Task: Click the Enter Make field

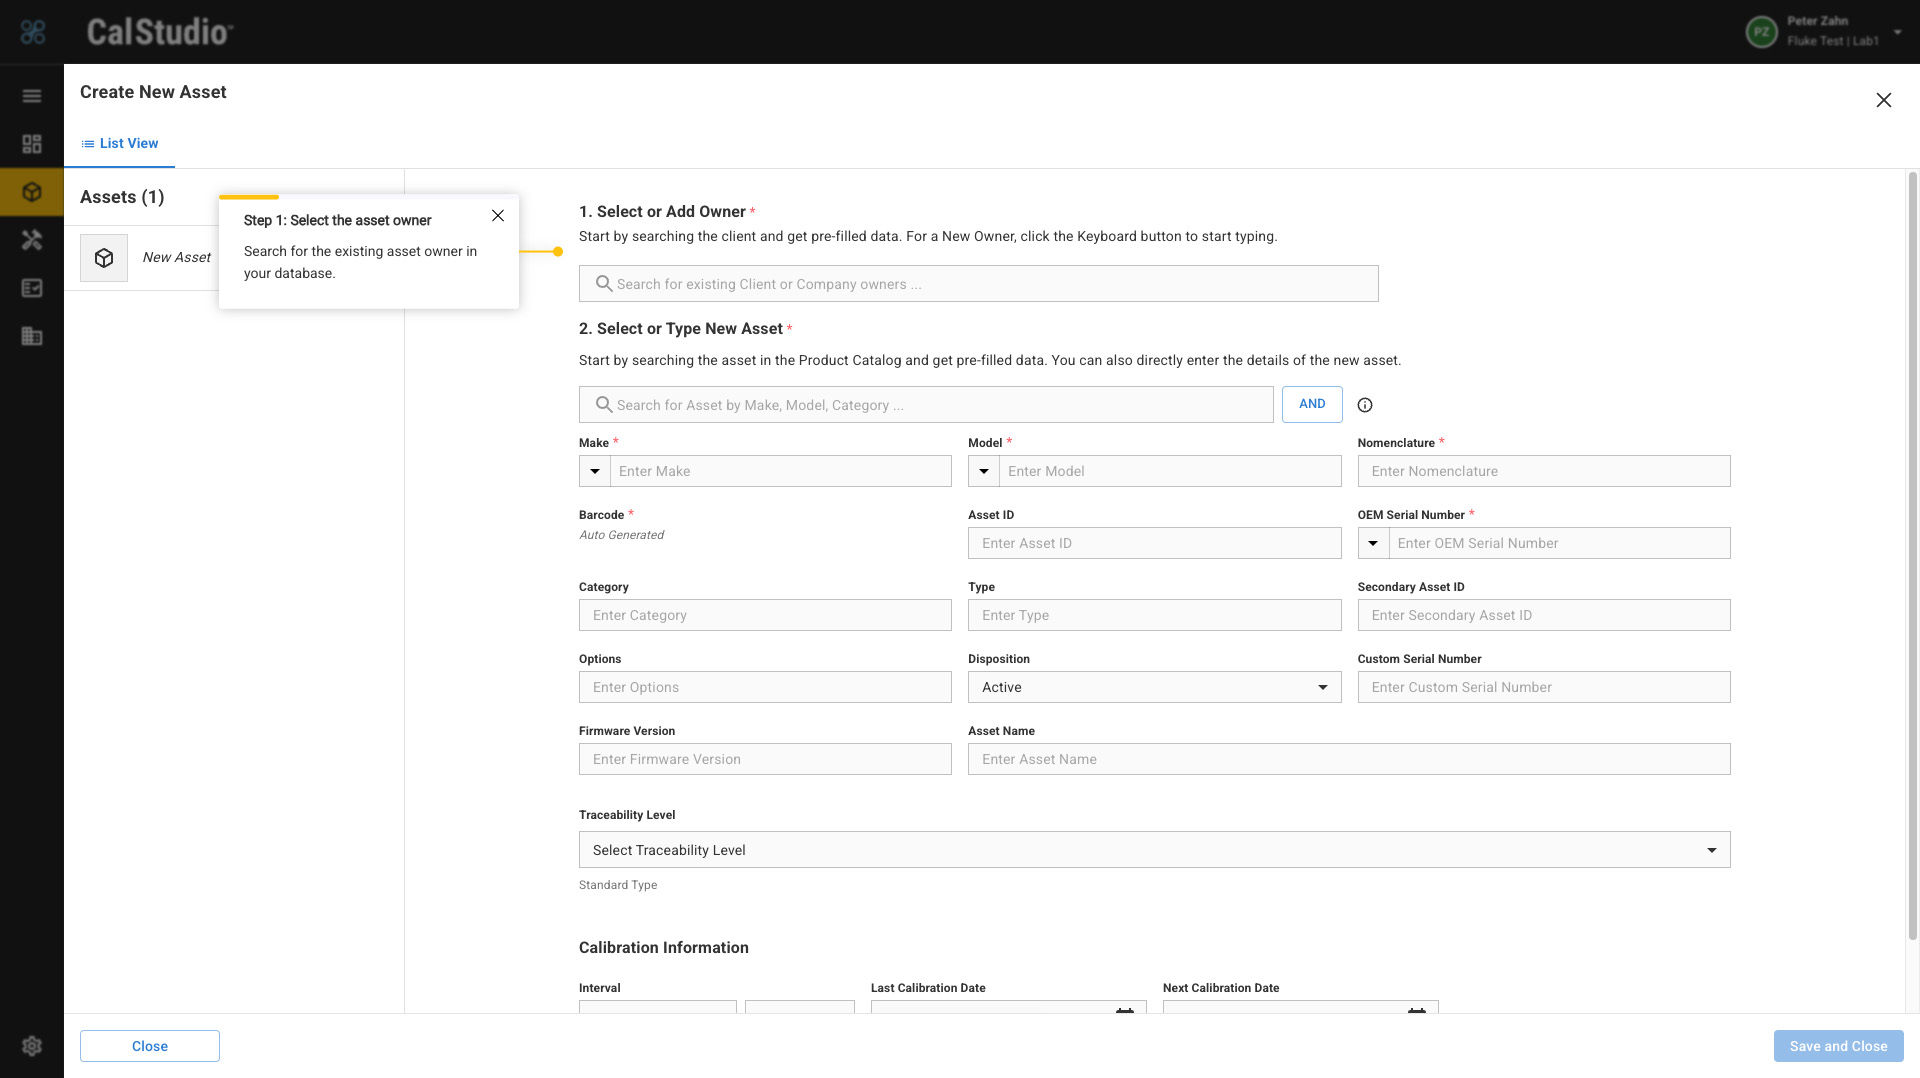Action: click(x=781, y=471)
